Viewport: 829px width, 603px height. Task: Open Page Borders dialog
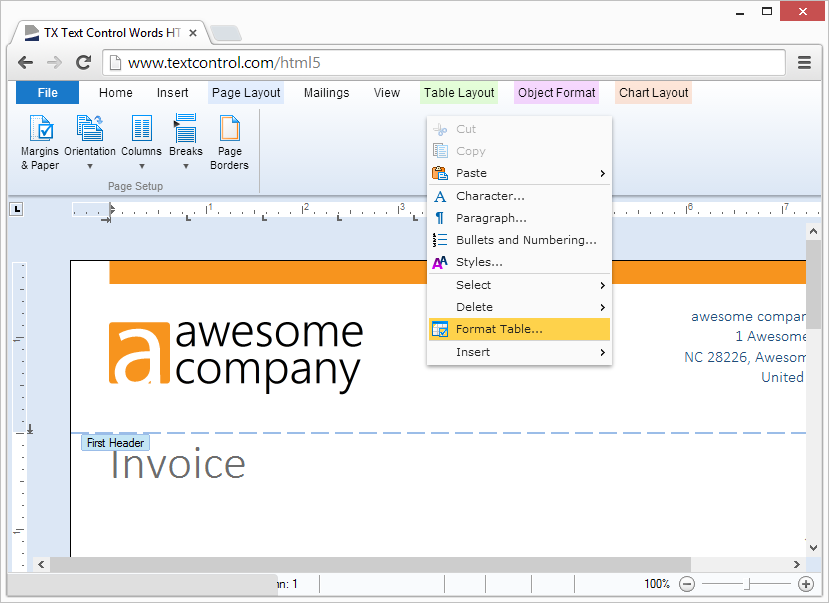pos(229,143)
